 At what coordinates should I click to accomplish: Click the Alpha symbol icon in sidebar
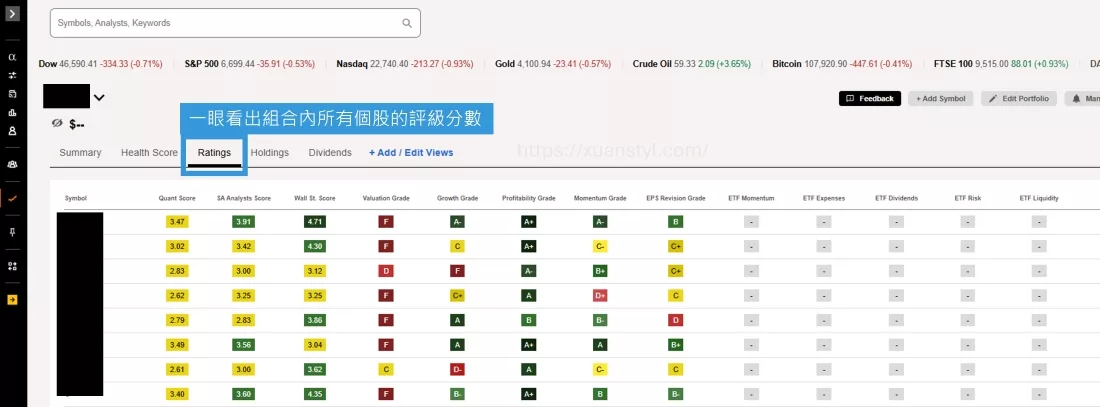[12, 58]
